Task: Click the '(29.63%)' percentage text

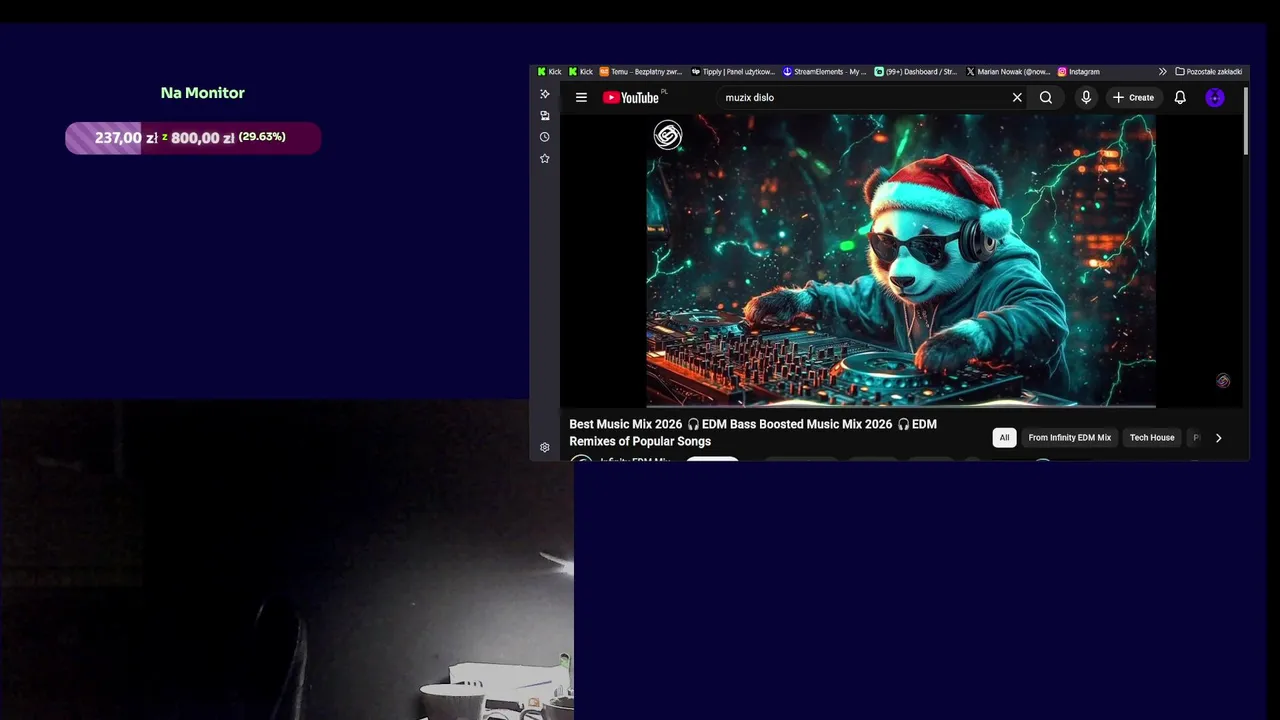Action: pos(262,137)
